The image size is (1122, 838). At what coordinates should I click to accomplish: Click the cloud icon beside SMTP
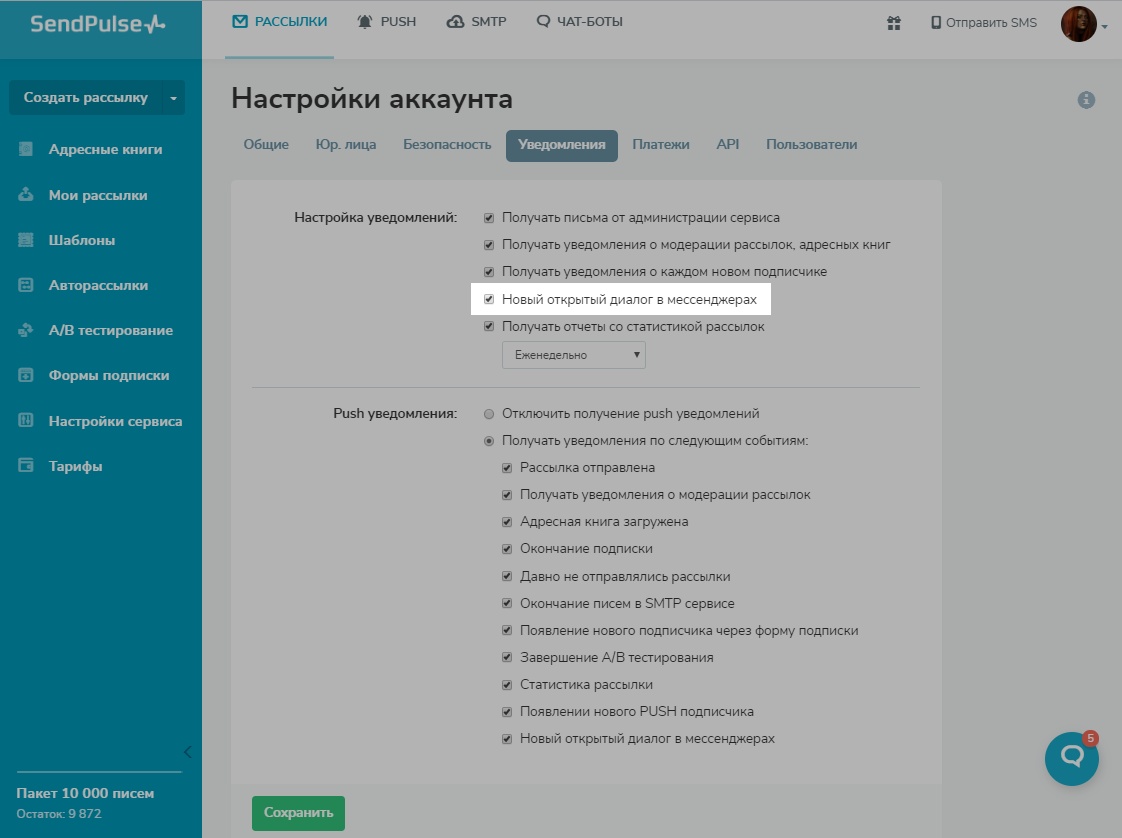pos(455,21)
